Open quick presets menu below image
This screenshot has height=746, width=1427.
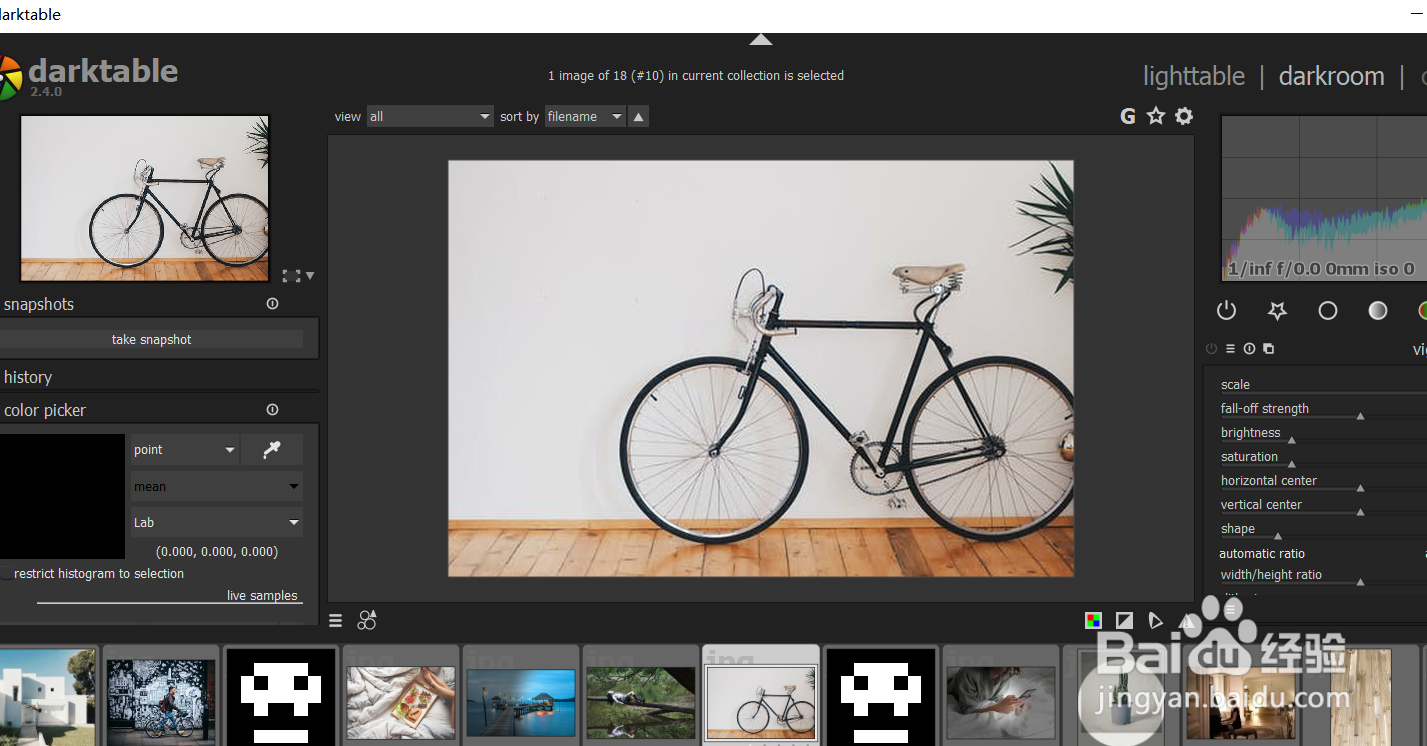coord(336,621)
